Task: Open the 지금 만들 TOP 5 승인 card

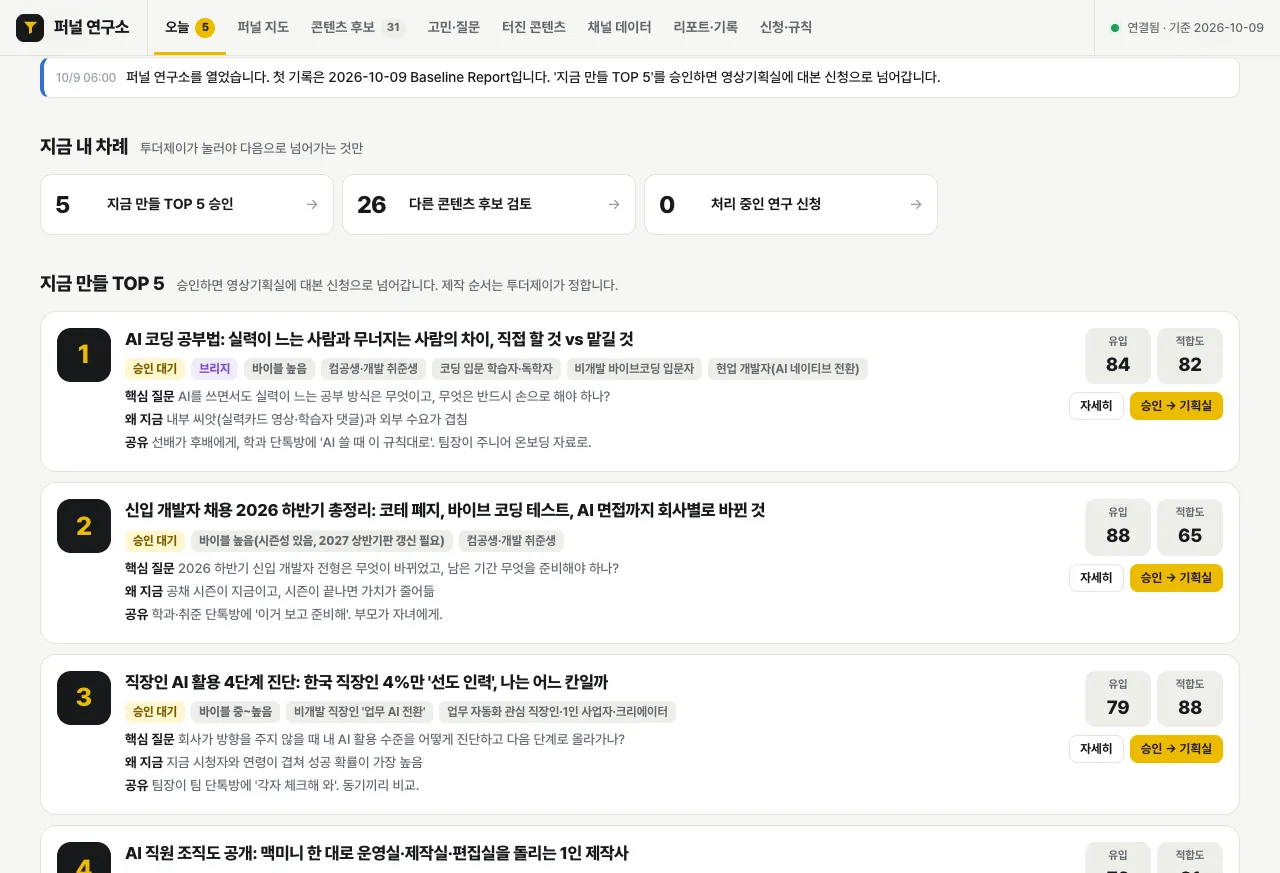Action: click(187, 204)
